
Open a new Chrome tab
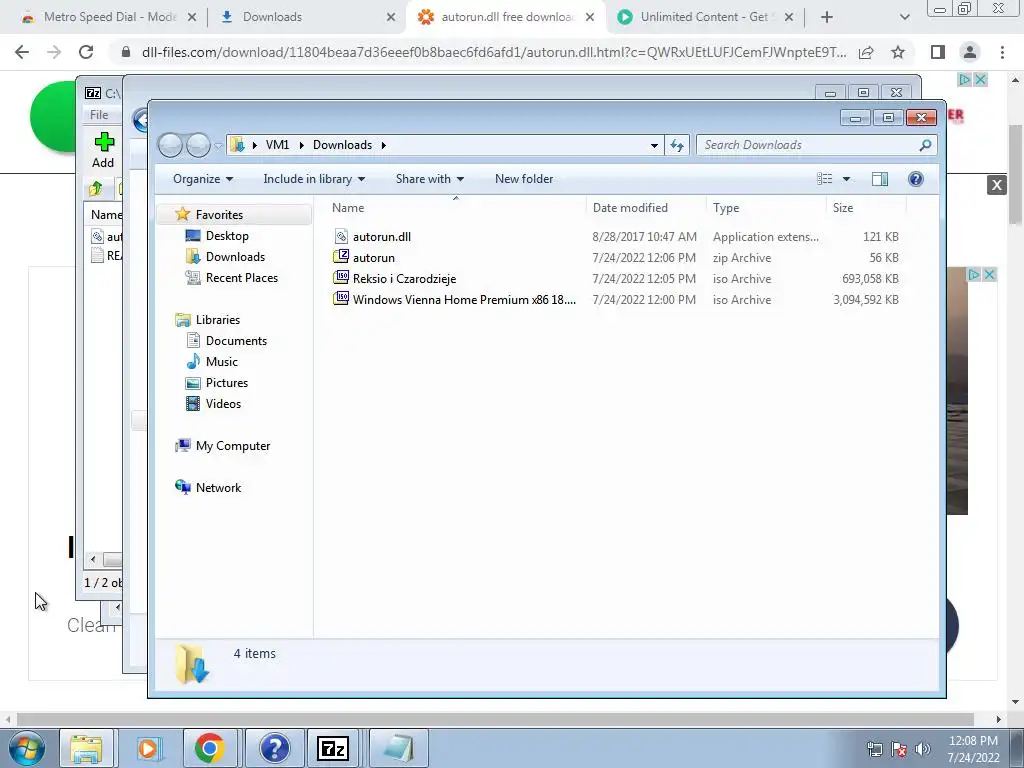(826, 17)
